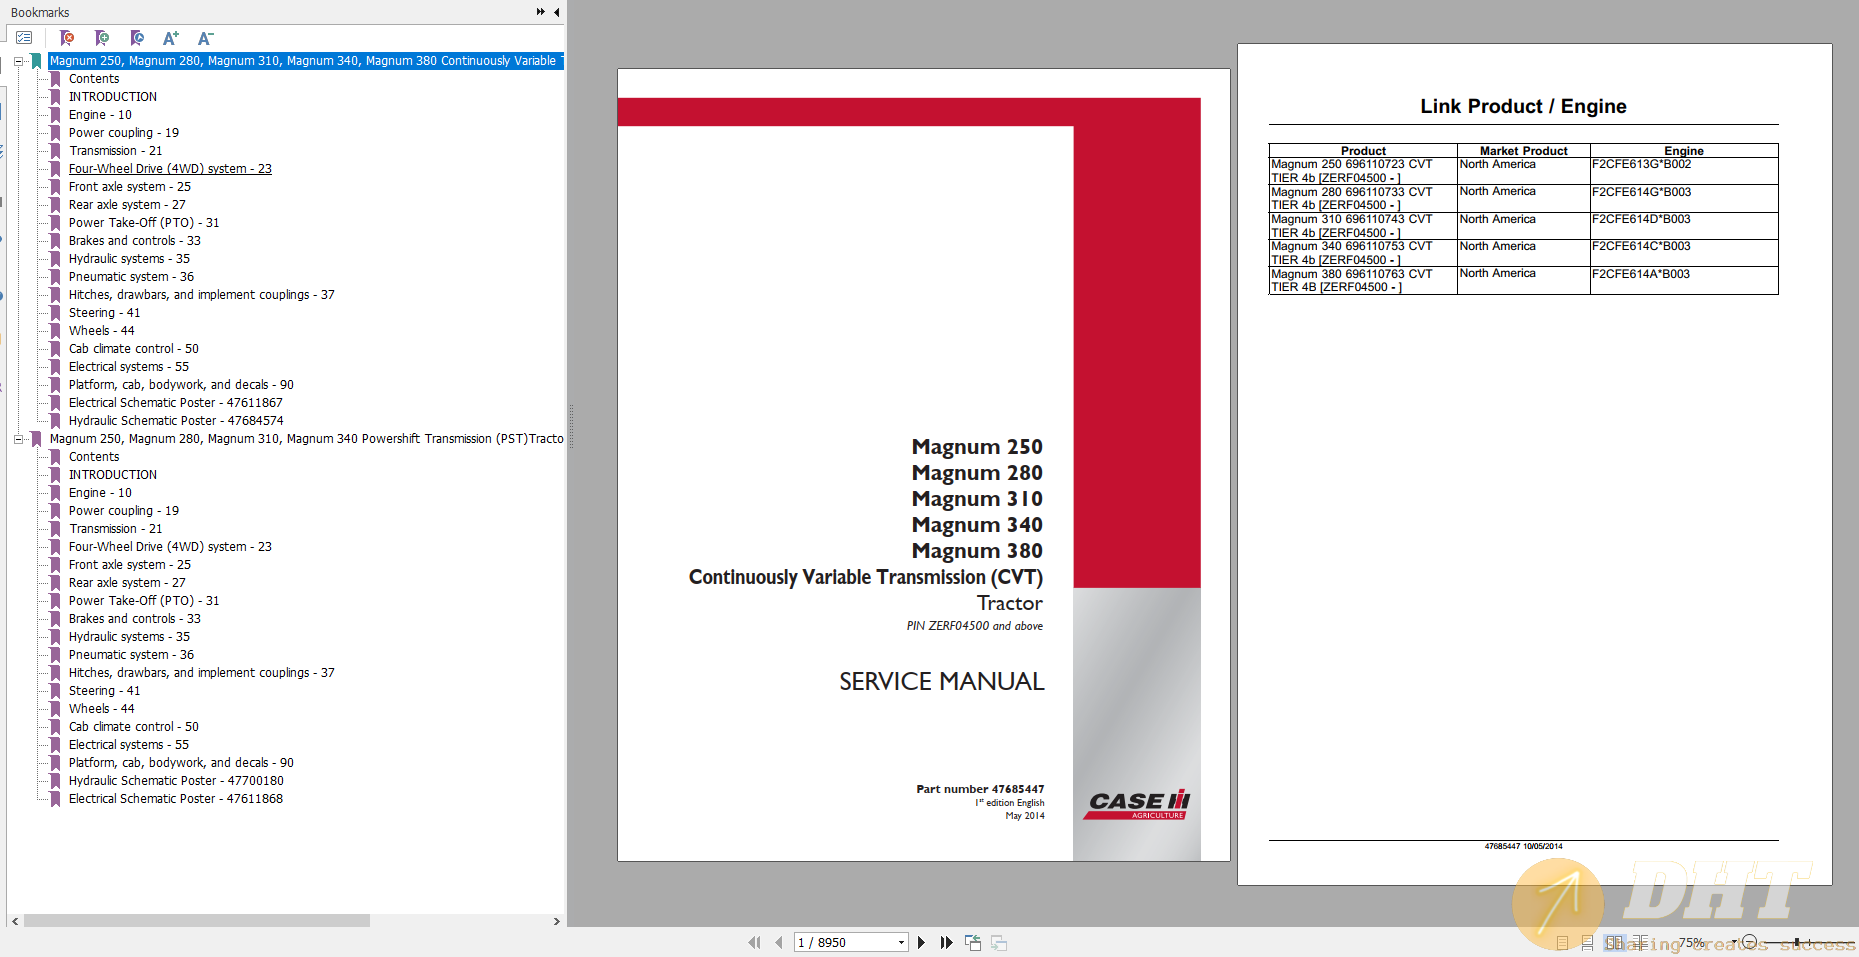Click the add new bookmark icon
Image resolution: width=1859 pixels, height=957 pixels.
click(x=101, y=38)
